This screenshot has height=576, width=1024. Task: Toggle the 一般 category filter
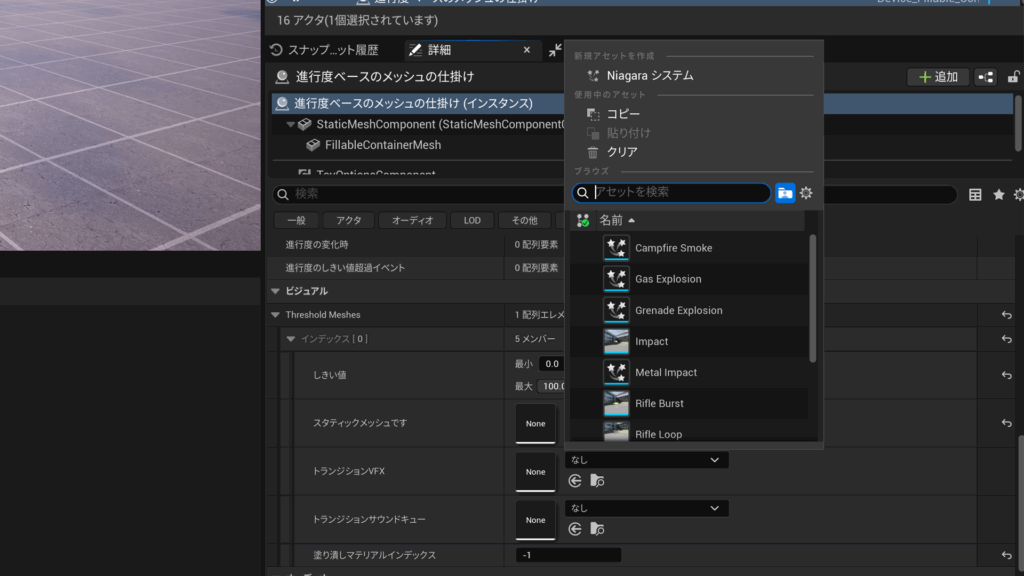pyautogui.click(x=296, y=221)
